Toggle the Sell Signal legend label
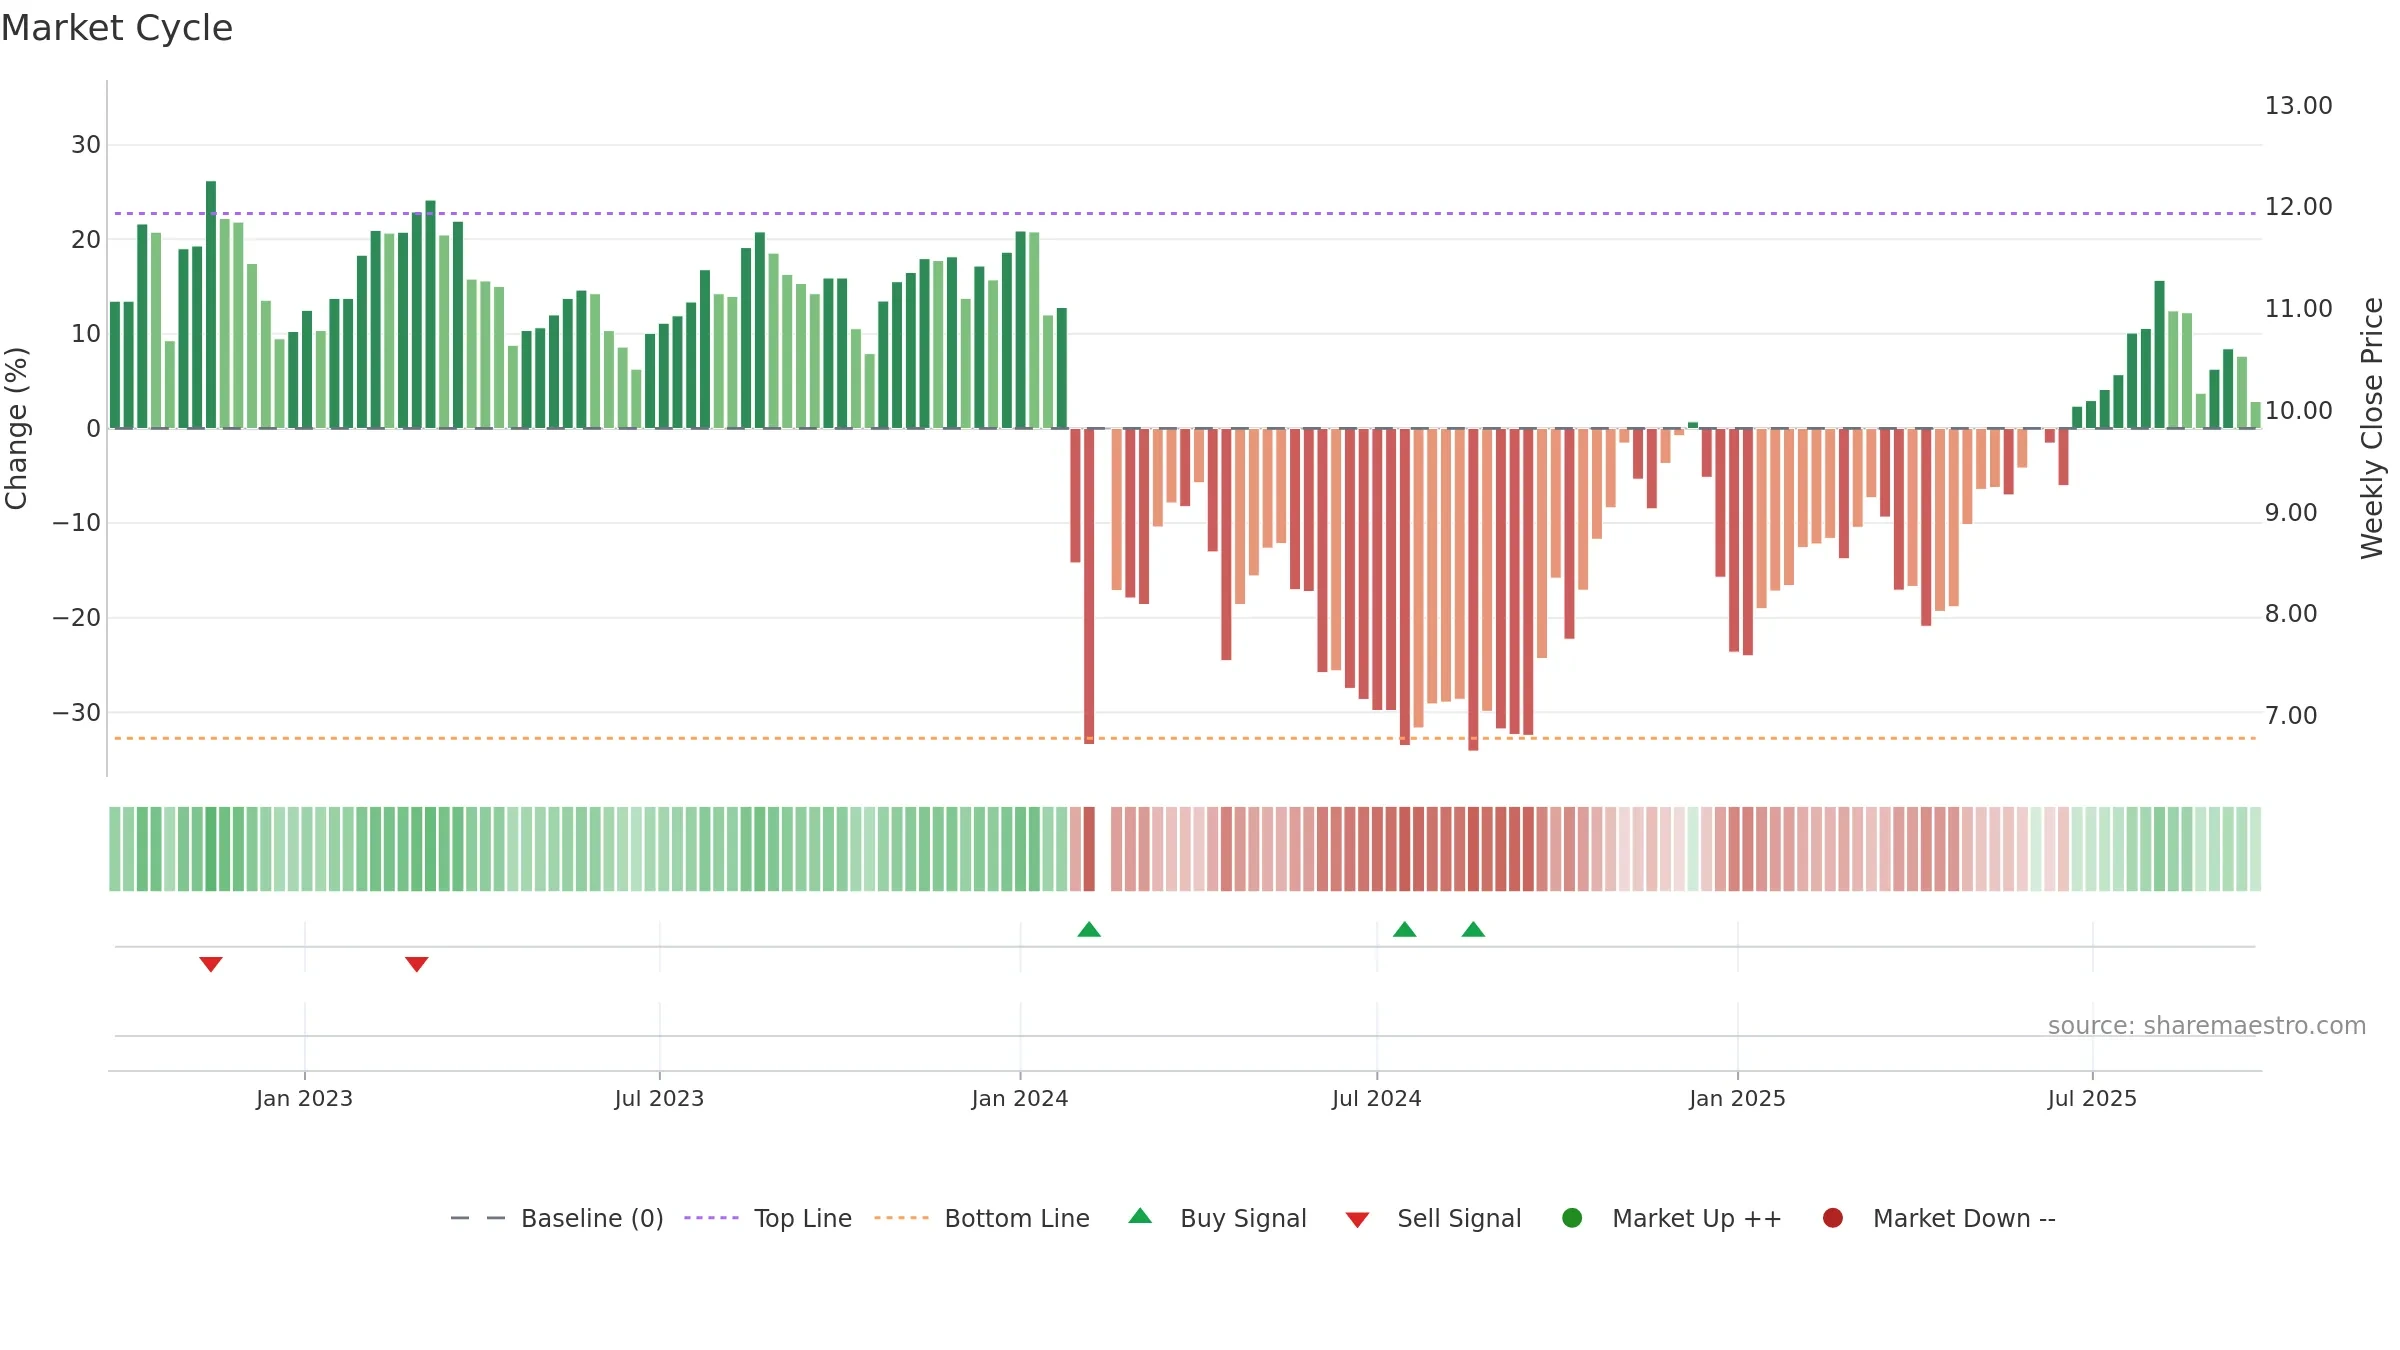2400x1350 pixels. click(1459, 1218)
